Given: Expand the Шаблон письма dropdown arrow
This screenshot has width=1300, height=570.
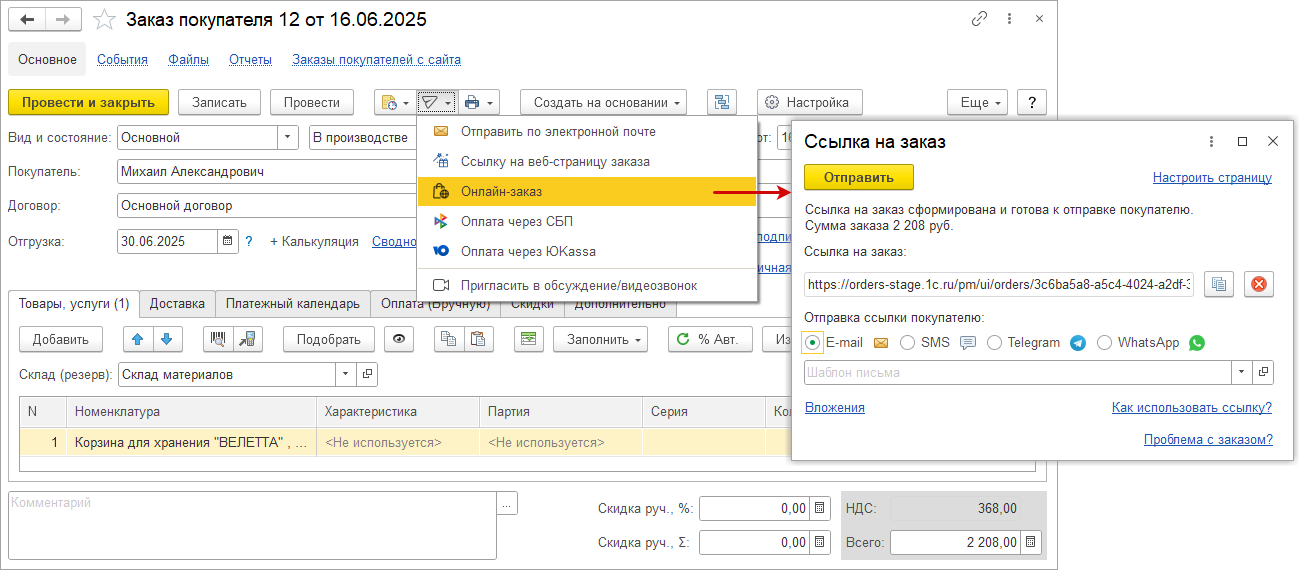Looking at the screenshot, I should click(1241, 372).
